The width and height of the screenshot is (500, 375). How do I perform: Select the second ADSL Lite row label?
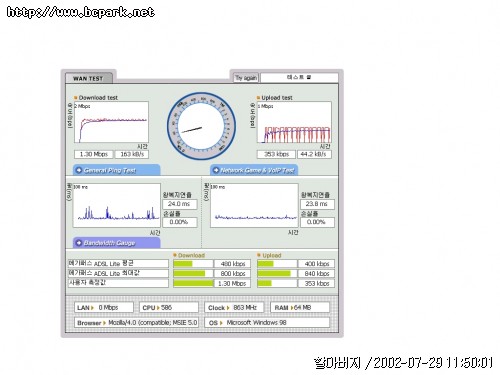pyautogui.click(x=118, y=273)
